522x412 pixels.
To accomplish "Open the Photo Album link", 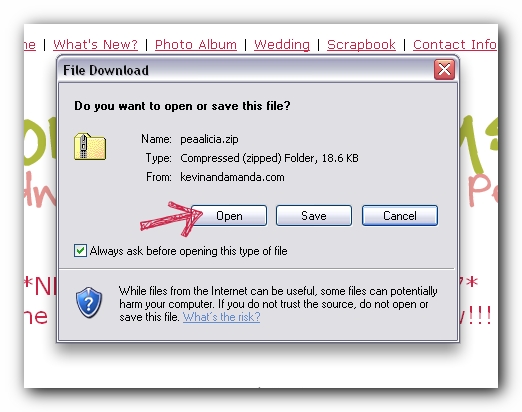I will 196,44.
